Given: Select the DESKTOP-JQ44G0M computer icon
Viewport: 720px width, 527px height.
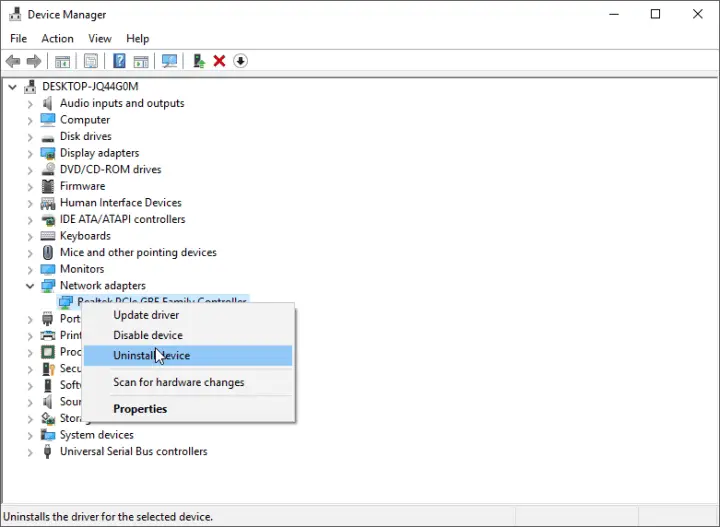Looking at the screenshot, I should 30,86.
